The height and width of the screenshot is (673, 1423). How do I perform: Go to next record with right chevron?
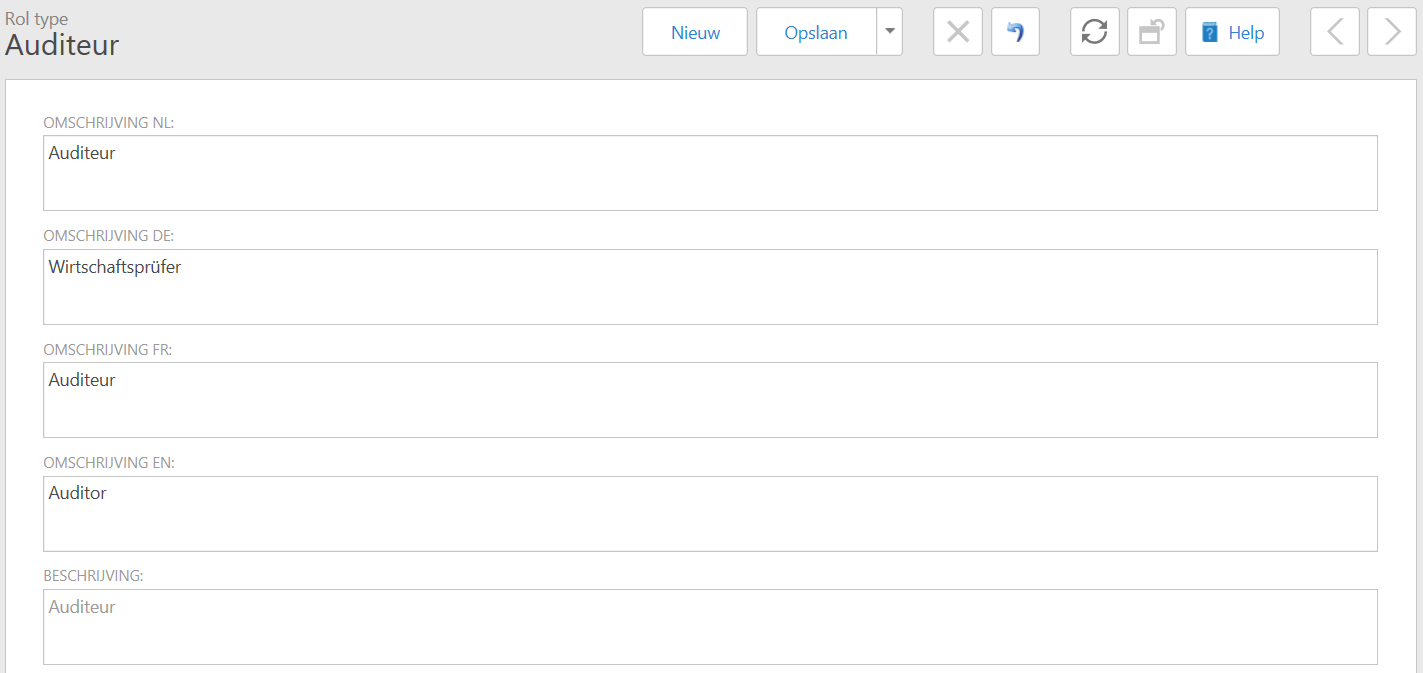click(1391, 32)
